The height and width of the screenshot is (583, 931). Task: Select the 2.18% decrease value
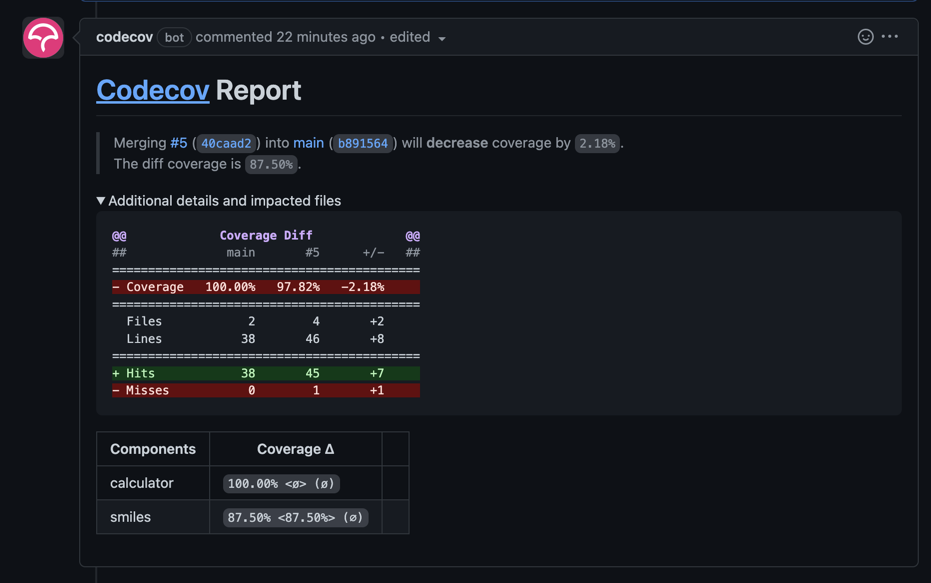[x=597, y=144]
